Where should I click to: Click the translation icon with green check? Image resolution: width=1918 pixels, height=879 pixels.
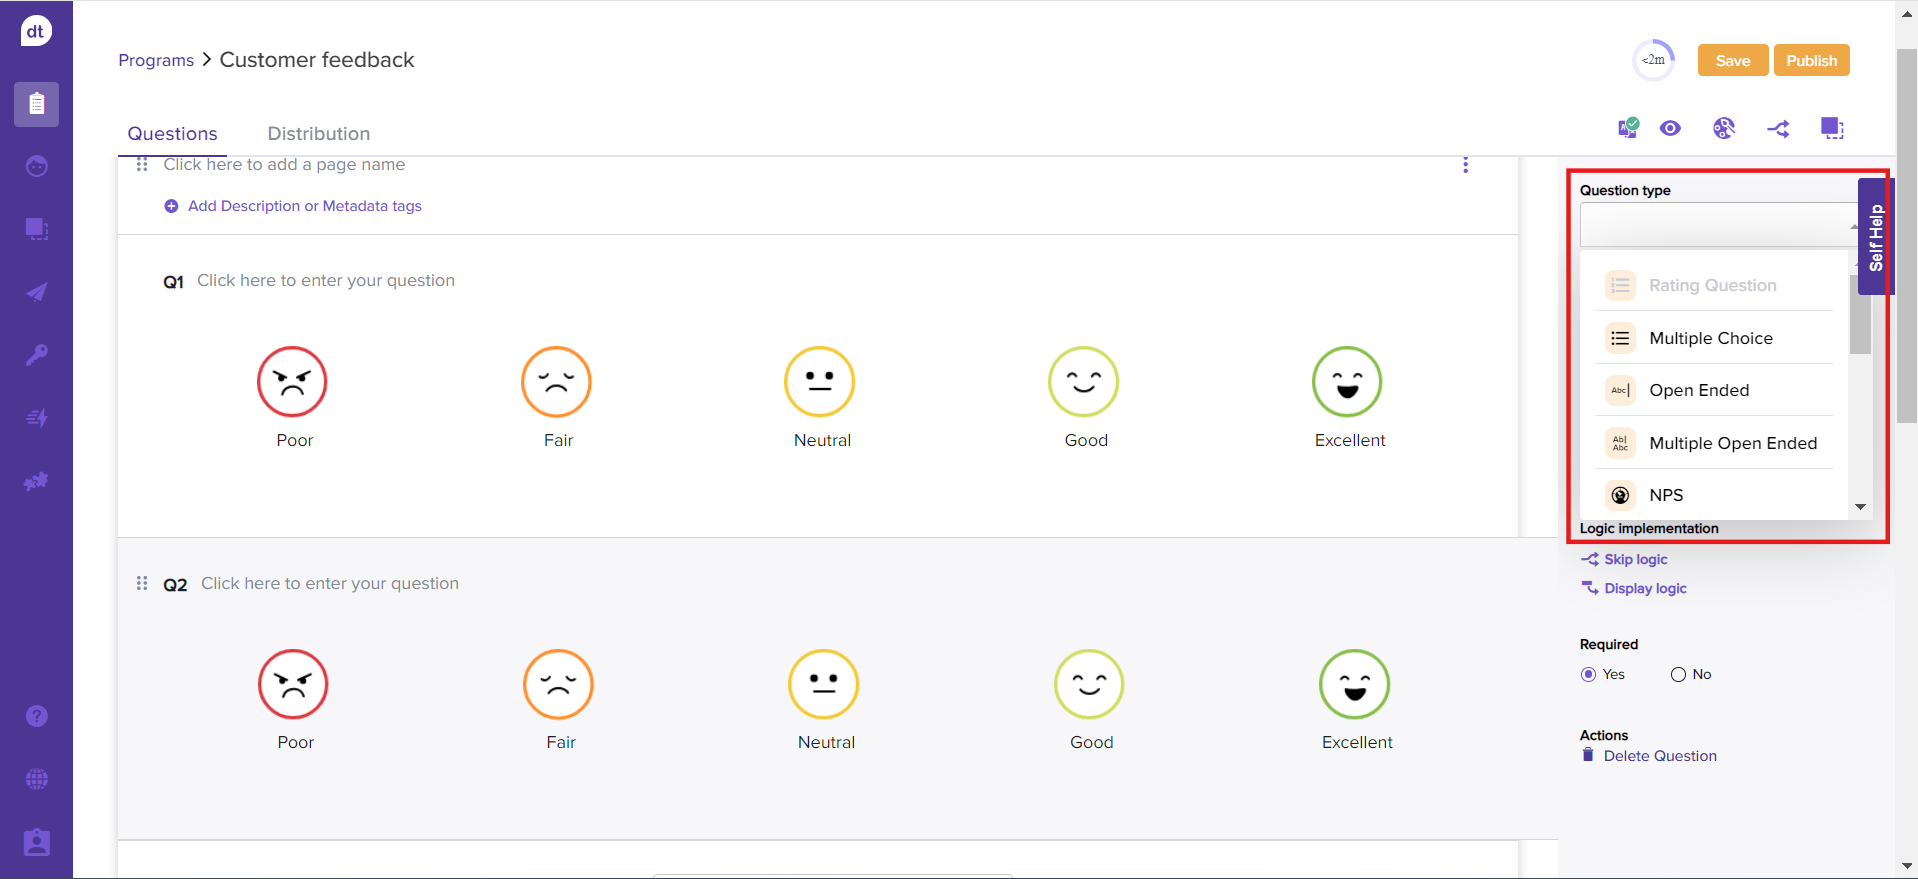1628,128
